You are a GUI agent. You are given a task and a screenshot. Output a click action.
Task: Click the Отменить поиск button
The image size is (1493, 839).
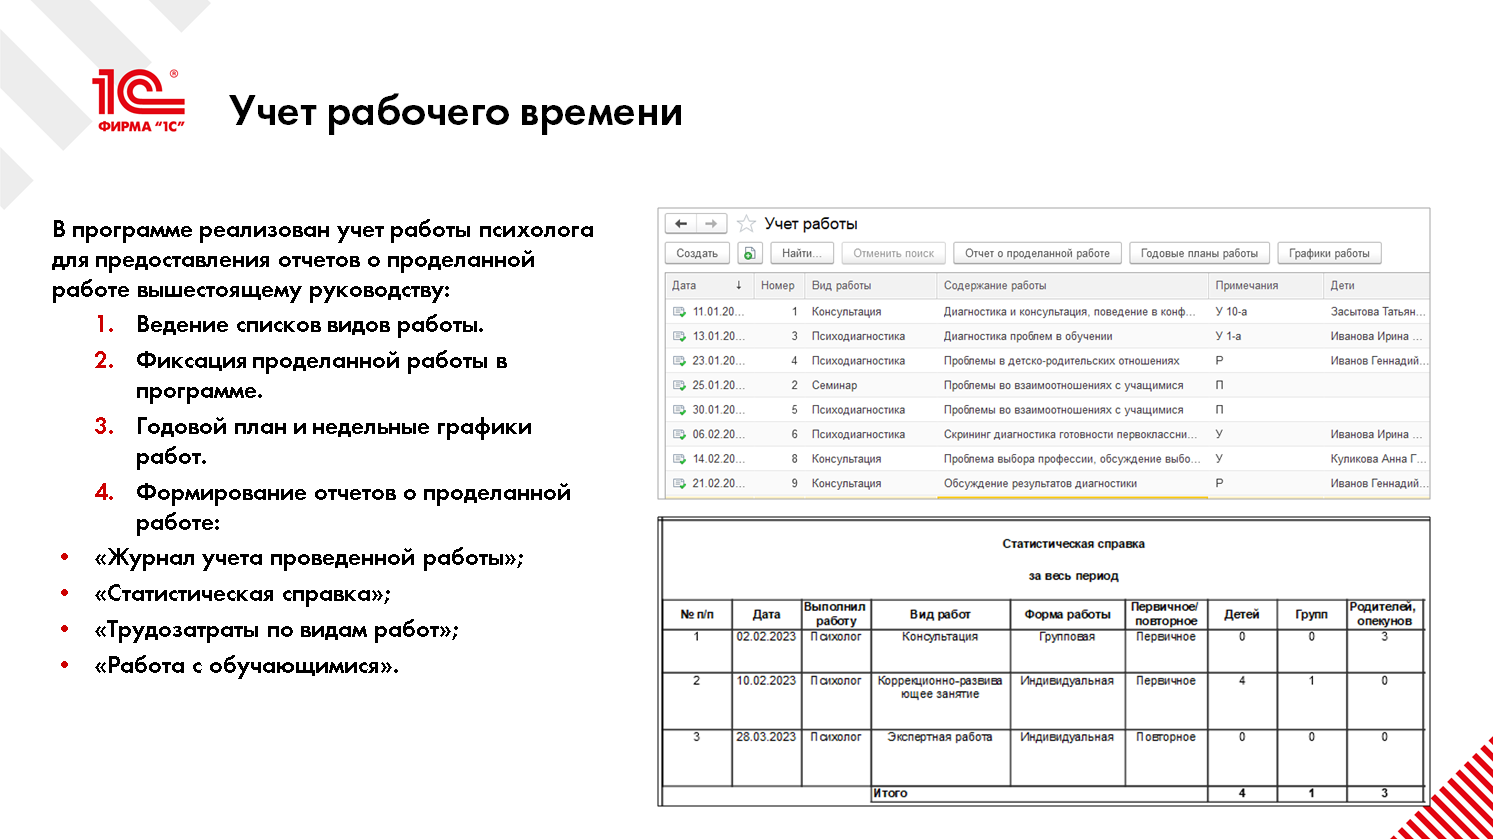tap(893, 253)
